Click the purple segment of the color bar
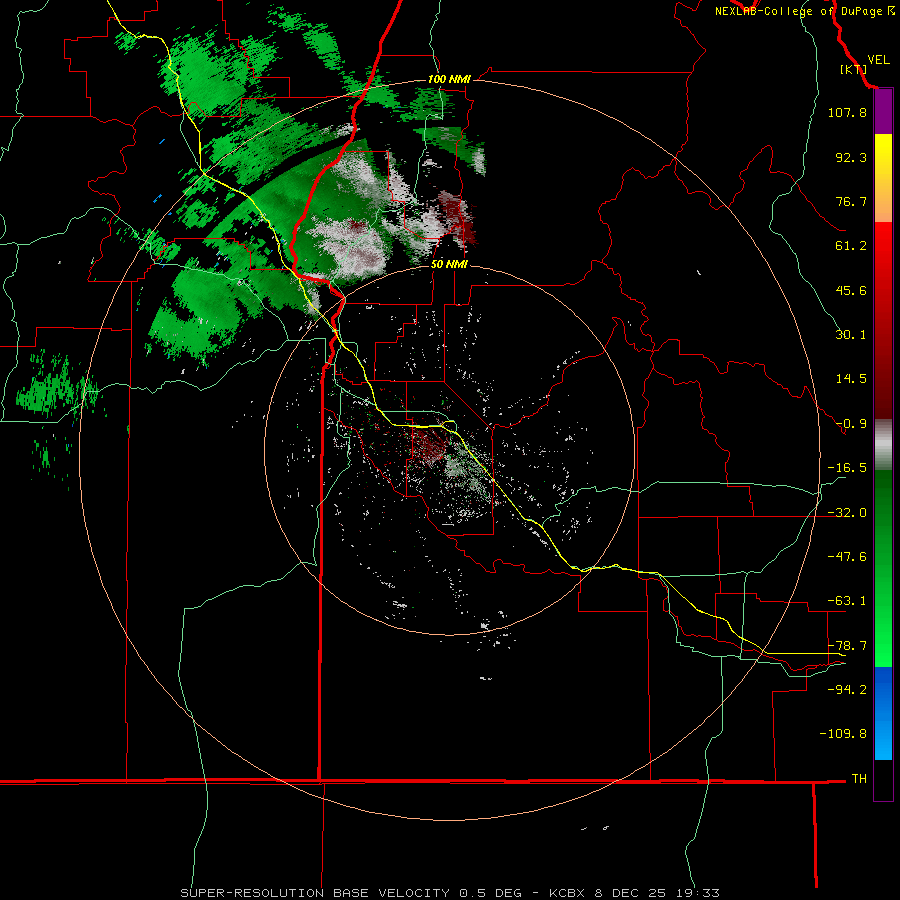 coord(883,112)
